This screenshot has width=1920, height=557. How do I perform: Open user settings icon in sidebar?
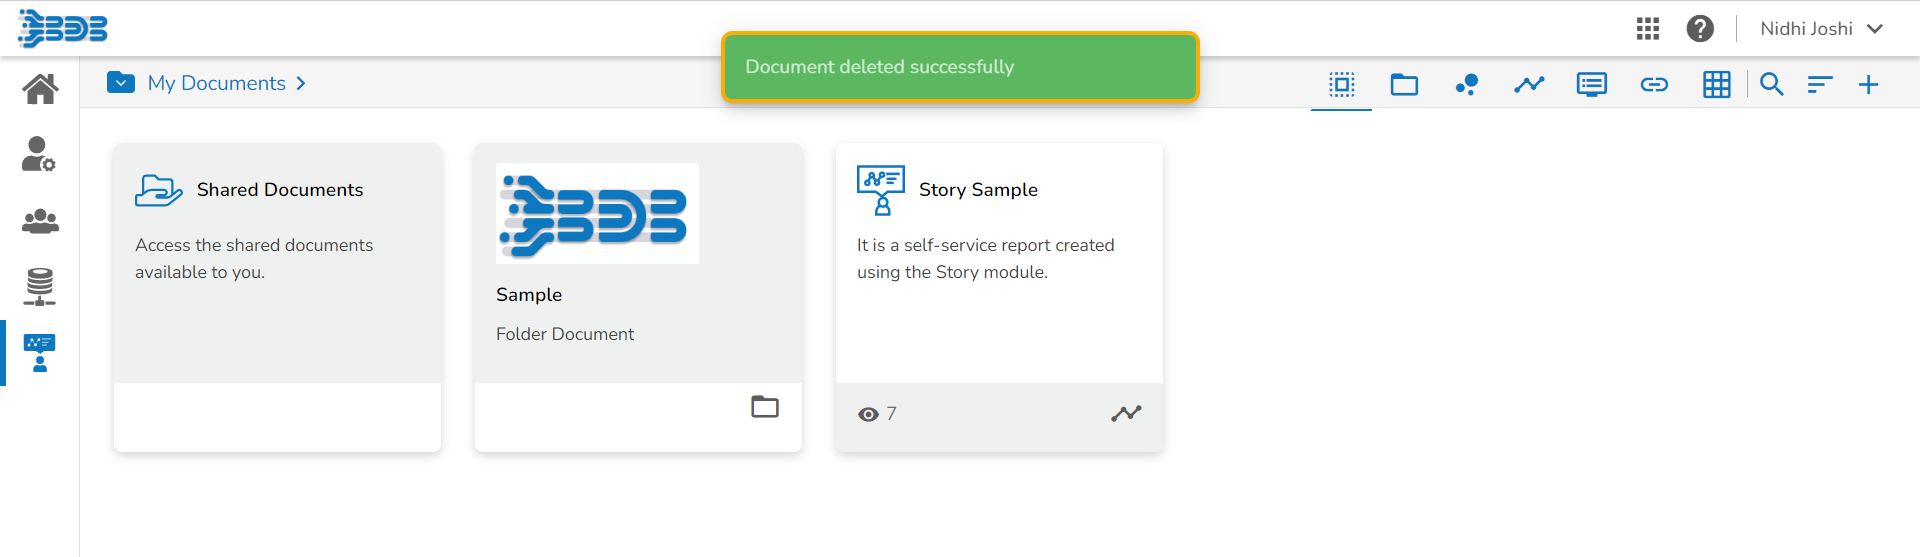coord(39,154)
